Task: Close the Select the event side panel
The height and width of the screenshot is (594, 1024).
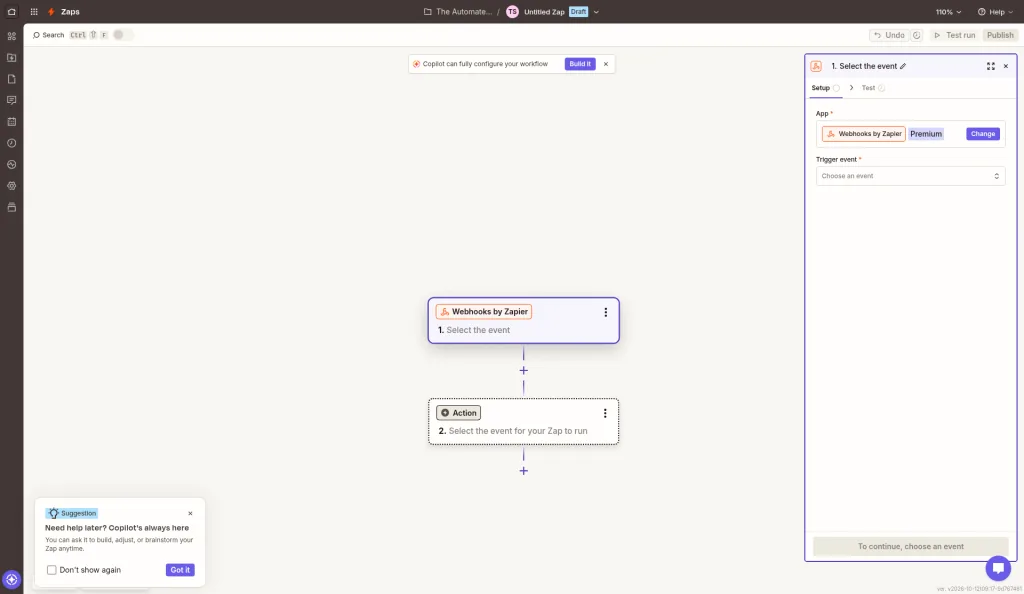Action: (1006, 66)
